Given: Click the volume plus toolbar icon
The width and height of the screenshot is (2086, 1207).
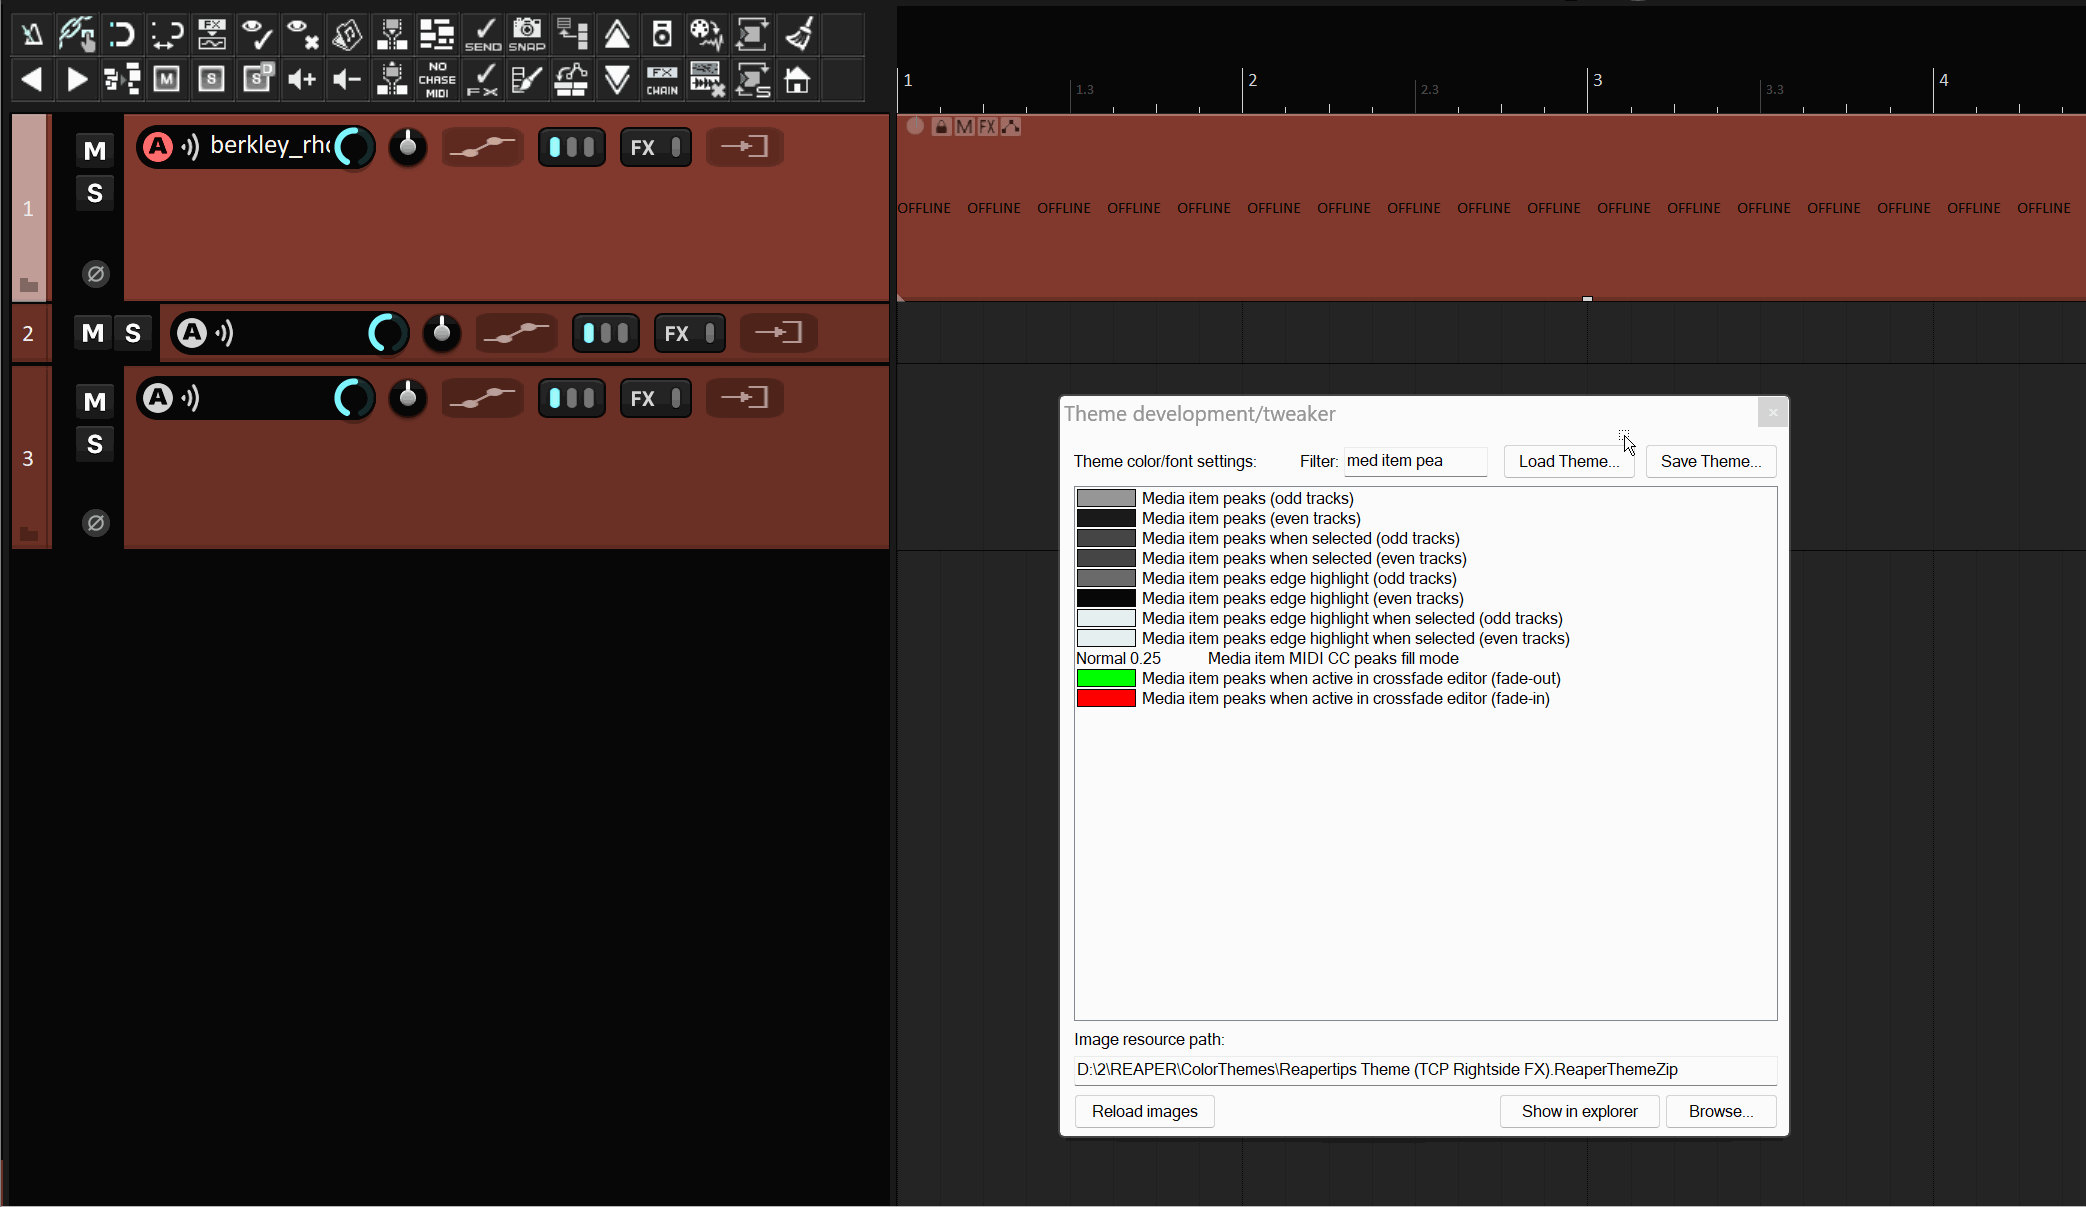Looking at the screenshot, I should point(302,79).
